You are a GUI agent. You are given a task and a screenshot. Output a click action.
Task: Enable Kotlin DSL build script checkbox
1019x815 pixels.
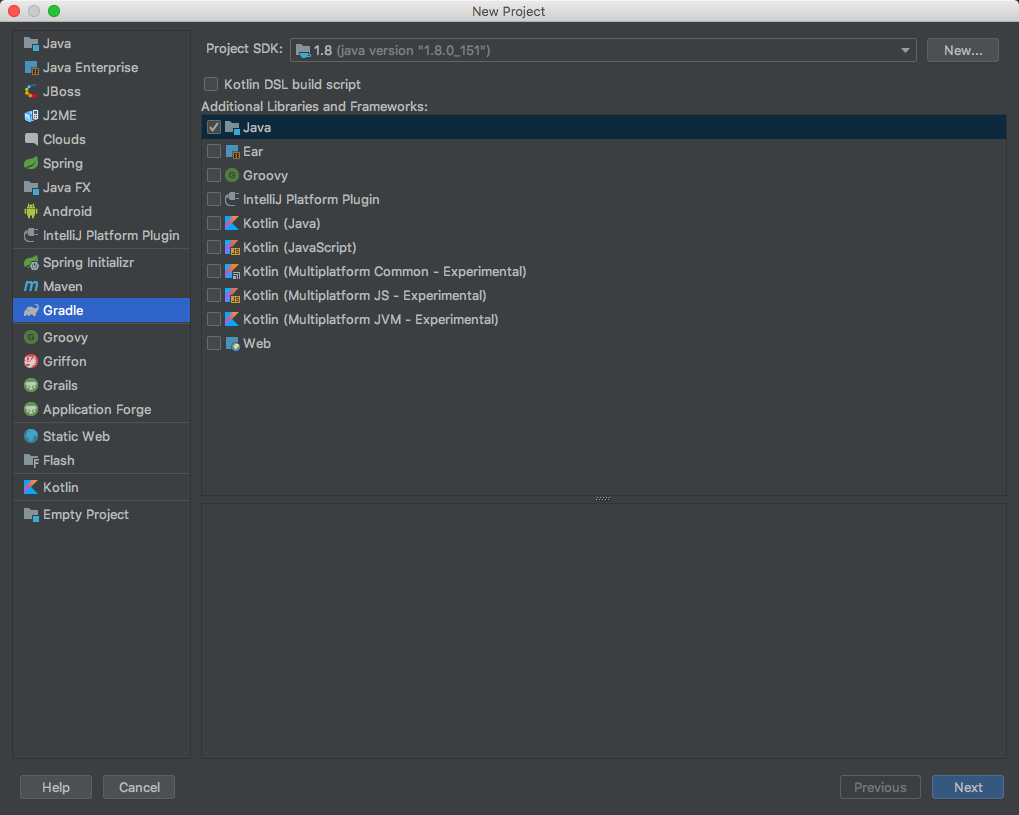tap(211, 84)
